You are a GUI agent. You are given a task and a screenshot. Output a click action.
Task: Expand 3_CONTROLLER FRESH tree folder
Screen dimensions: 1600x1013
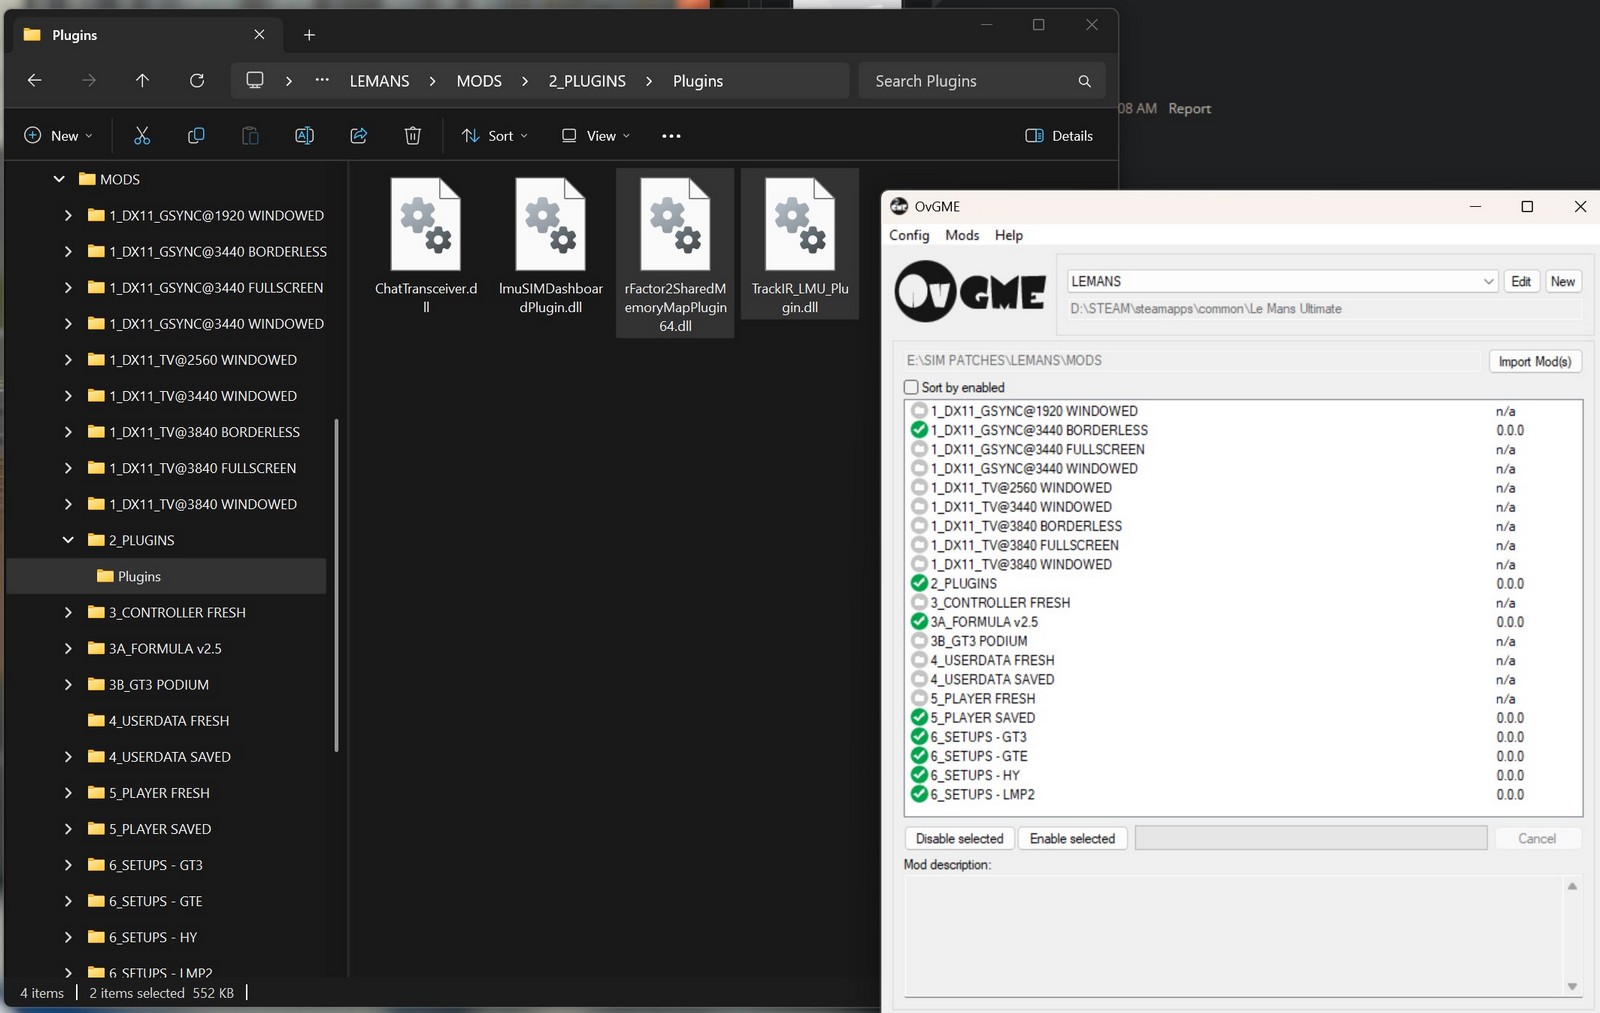pyautogui.click(x=68, y=612)
